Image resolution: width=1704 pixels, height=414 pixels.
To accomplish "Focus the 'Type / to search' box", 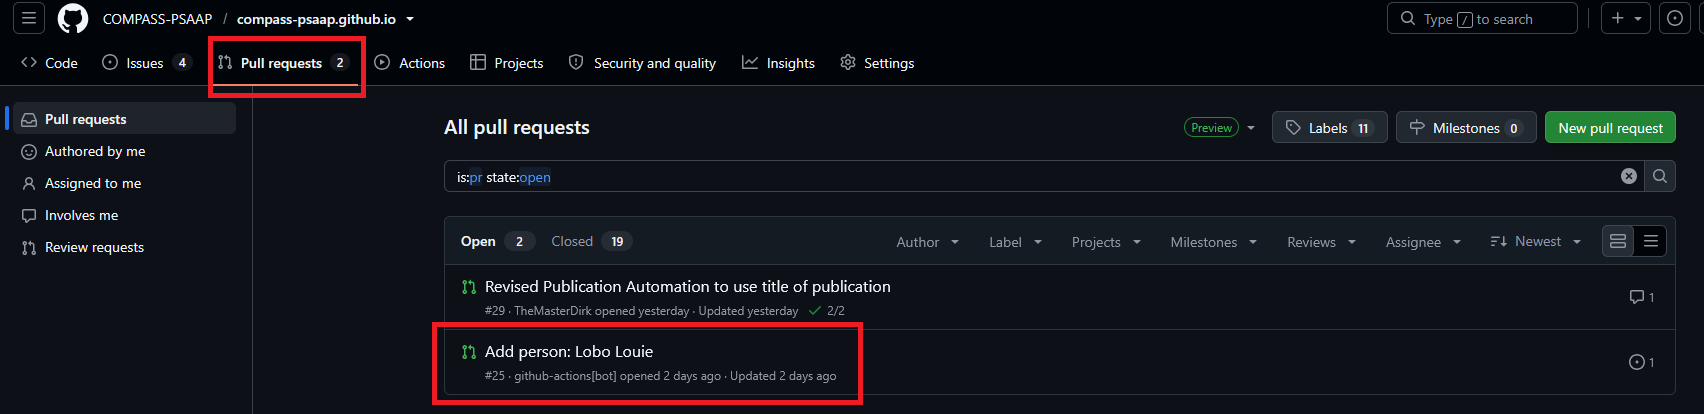I will (x=1482, y=18).
